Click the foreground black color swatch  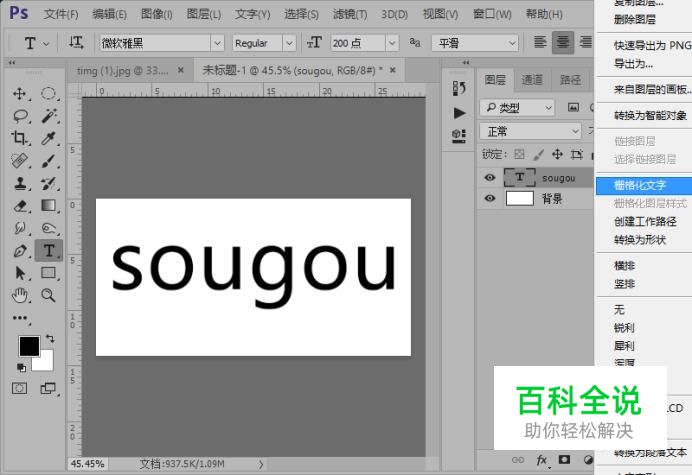tap(29, 346)
